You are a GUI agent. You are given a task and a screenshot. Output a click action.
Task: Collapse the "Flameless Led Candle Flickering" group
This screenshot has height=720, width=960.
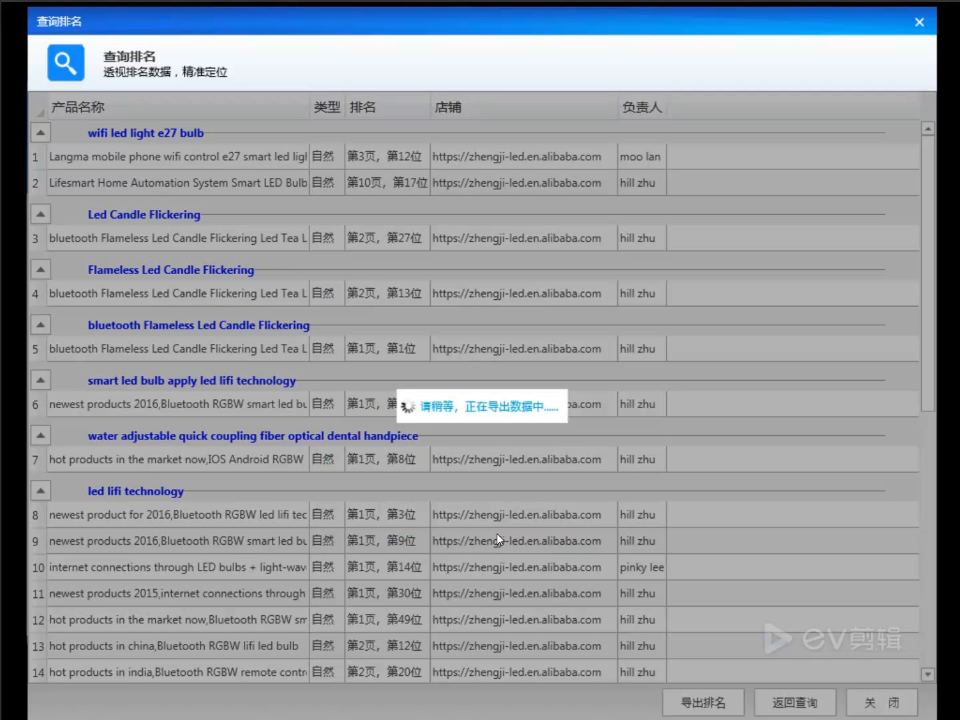[40, 269]
